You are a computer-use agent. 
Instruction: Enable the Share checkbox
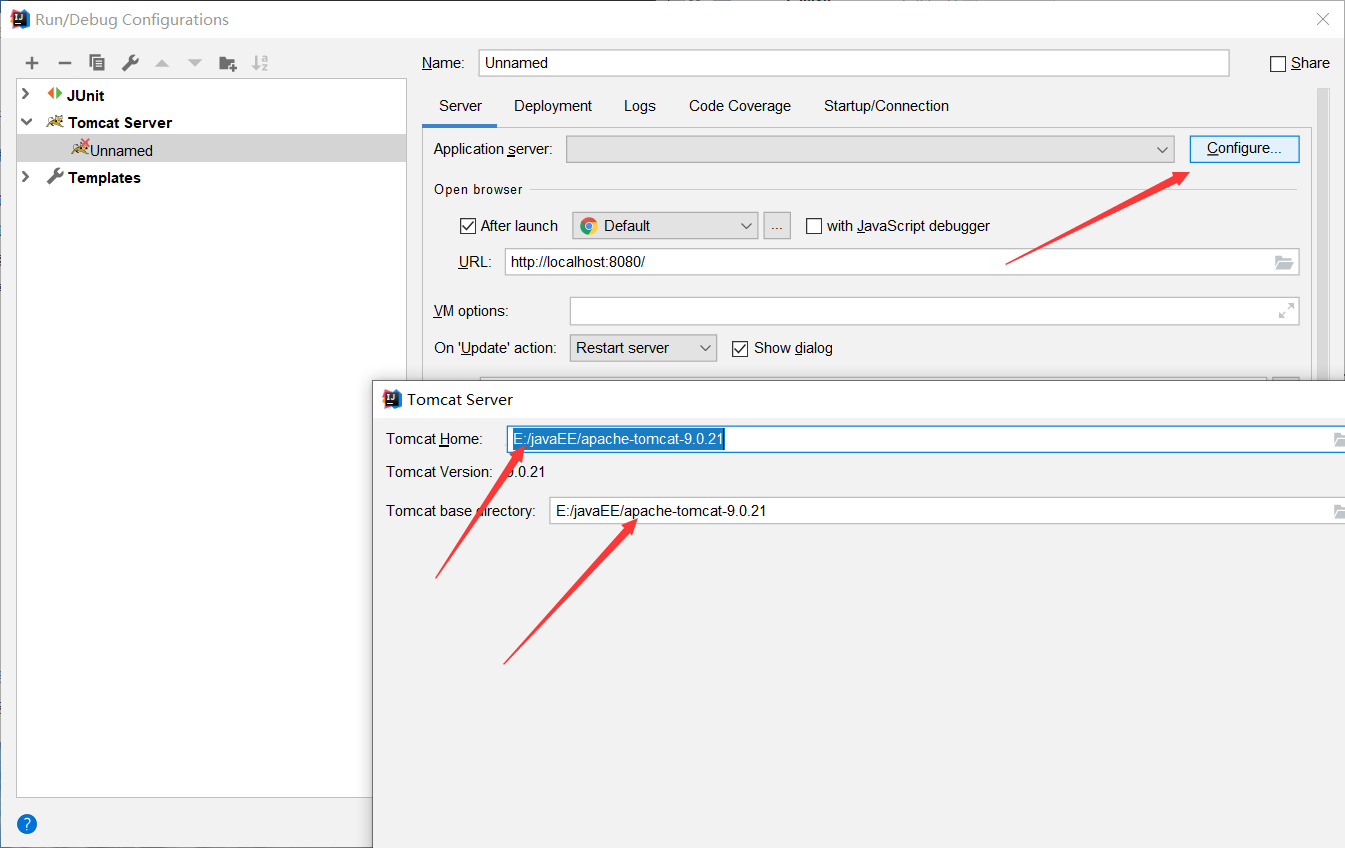[1278, 64]
